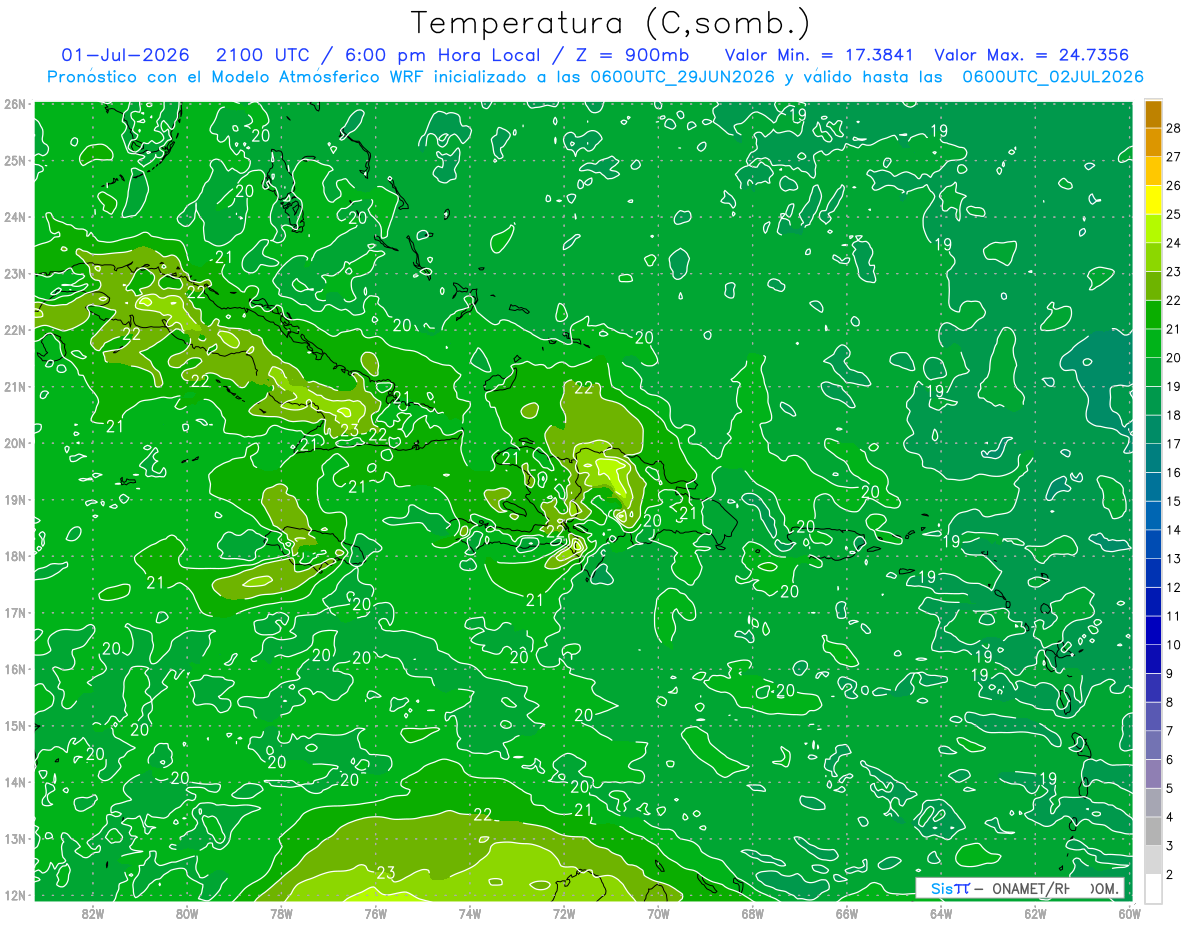Click the "16N" latitude axis label
1200x927 pixels.
(x=14, y=669)
